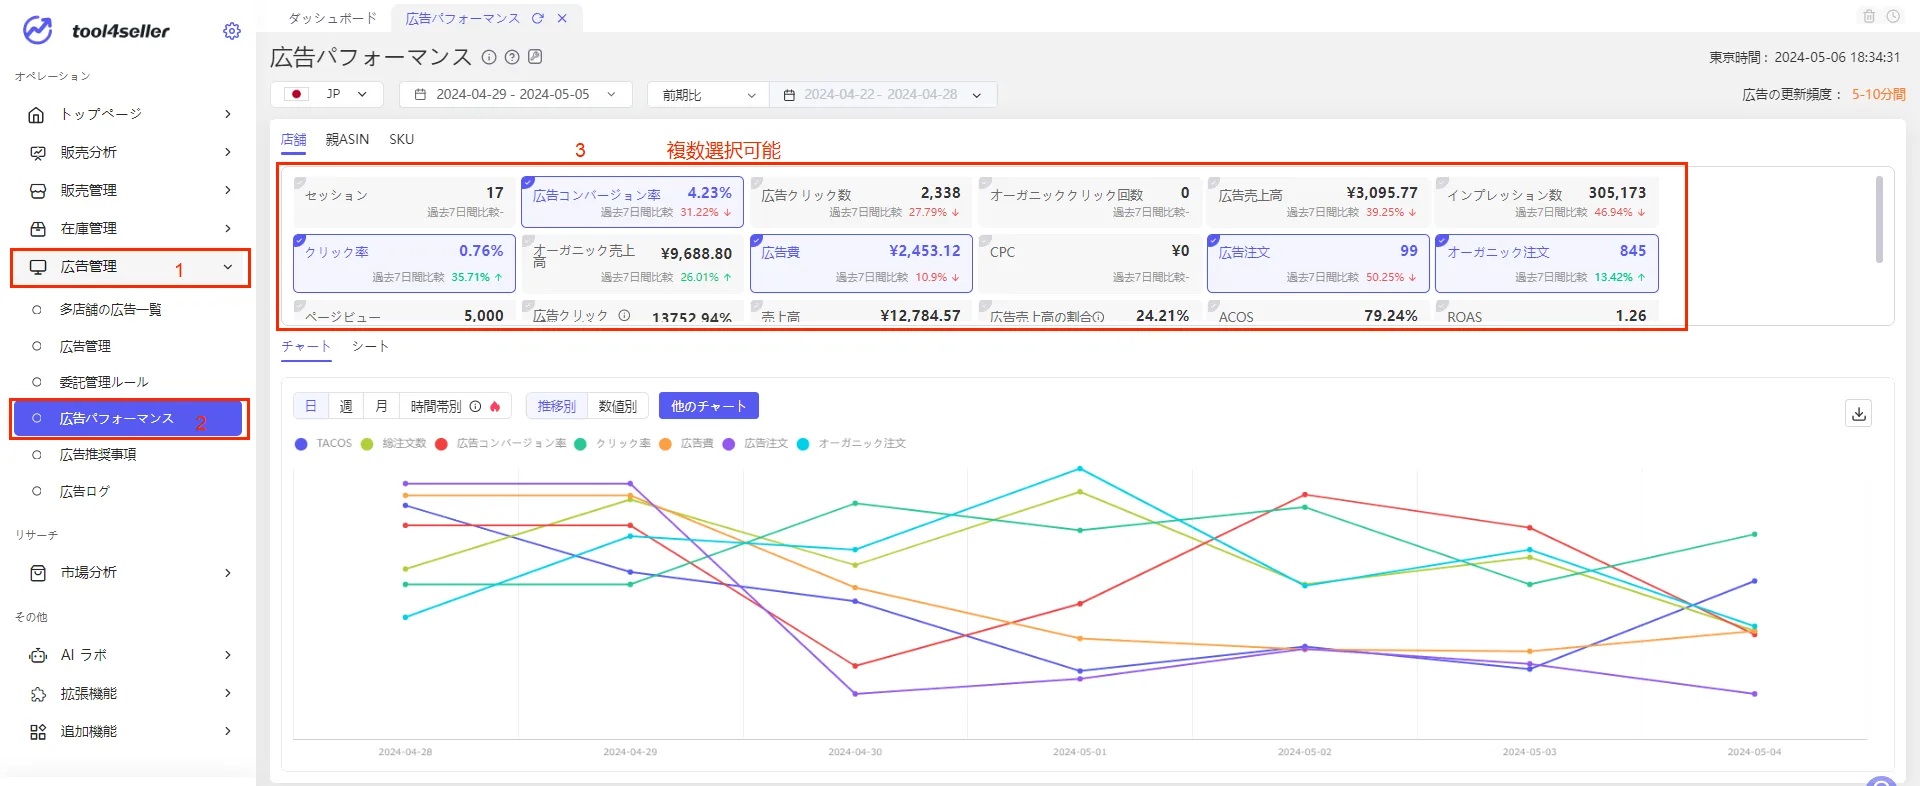Image resolution: width=1920 pixels, height=786 pixels.
Task: Click the clock history icon at top right
Action: [x=1893, y=16]
